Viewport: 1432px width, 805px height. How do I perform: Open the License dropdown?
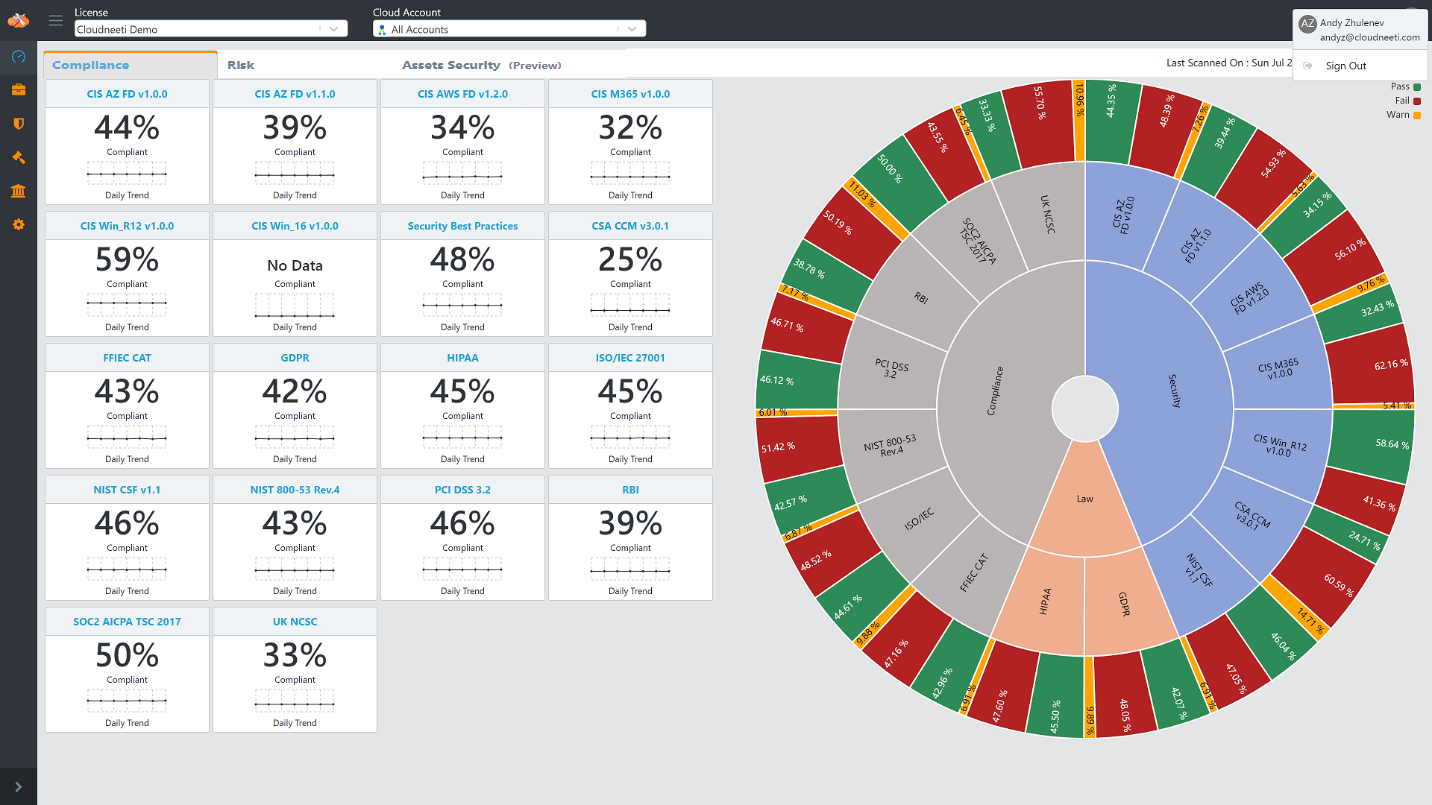(x=211, y=29)
